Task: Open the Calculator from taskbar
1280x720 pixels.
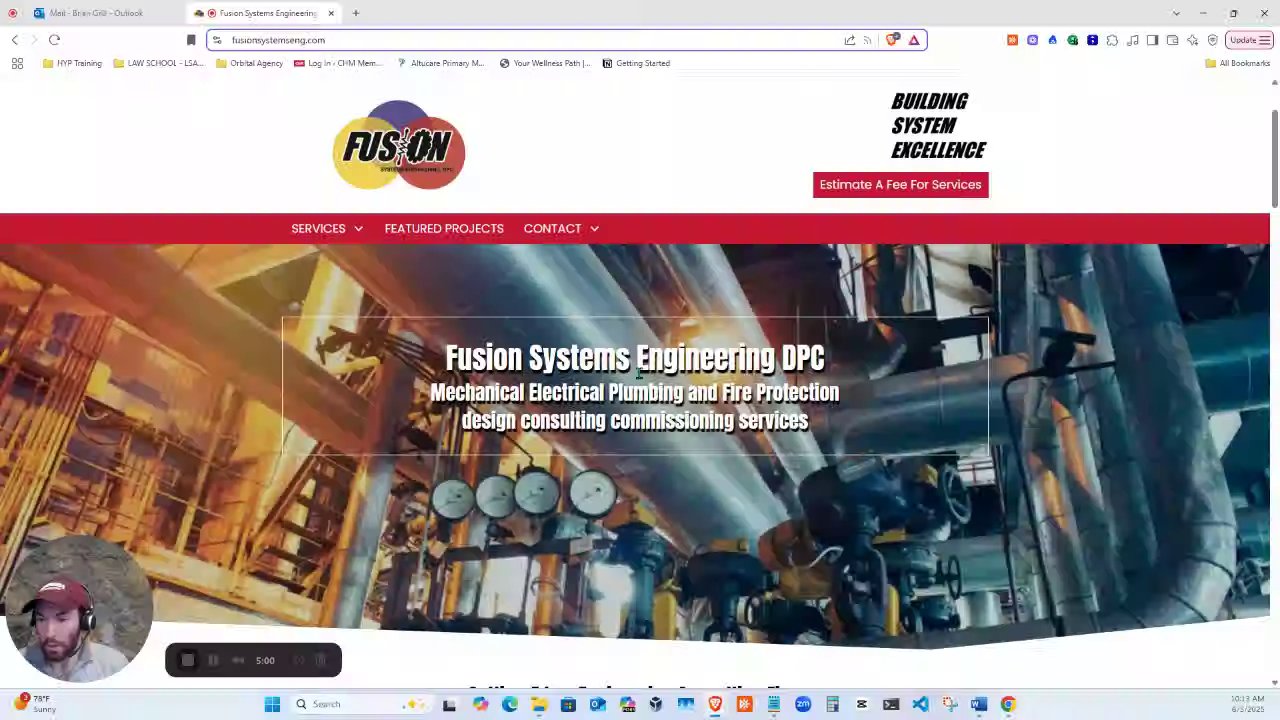Action: click(x=832, y=704)
